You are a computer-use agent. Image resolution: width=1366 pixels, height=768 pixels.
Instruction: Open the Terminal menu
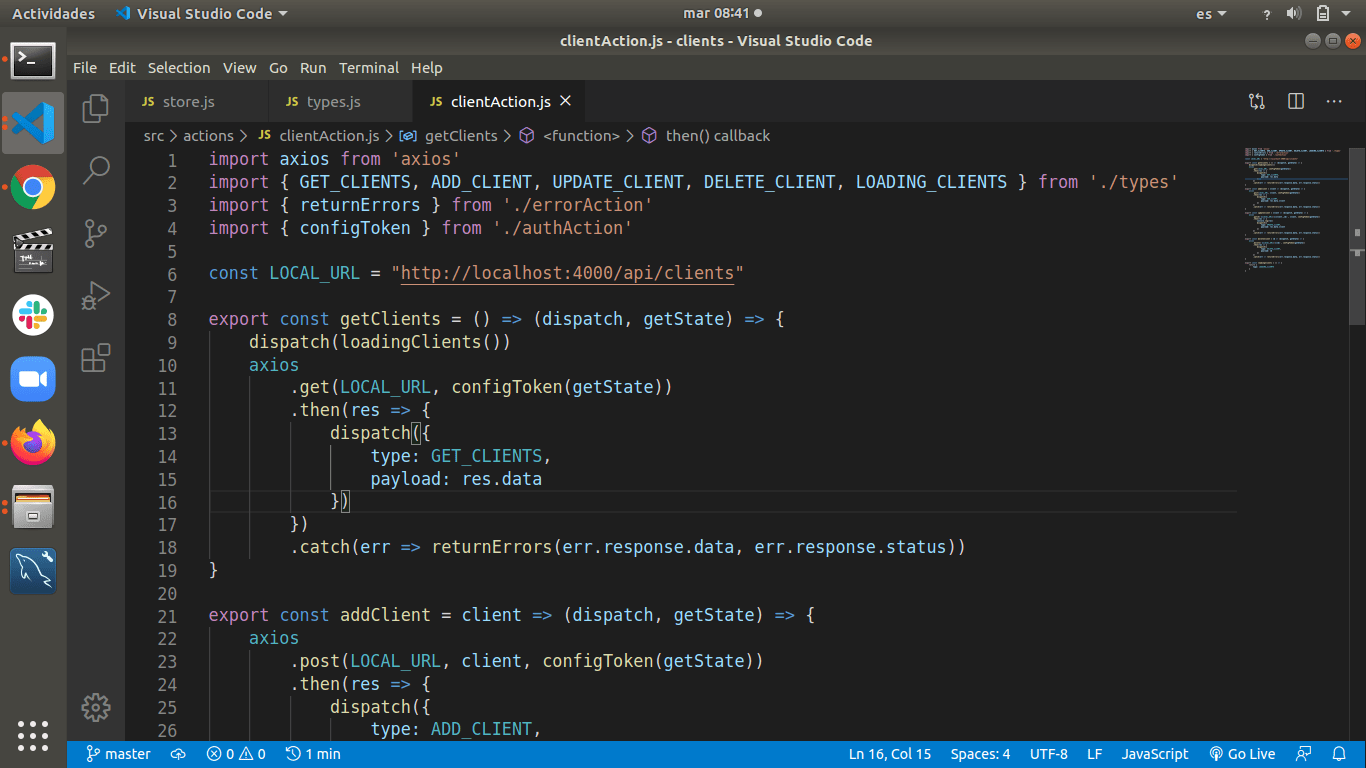coord(368,68)
